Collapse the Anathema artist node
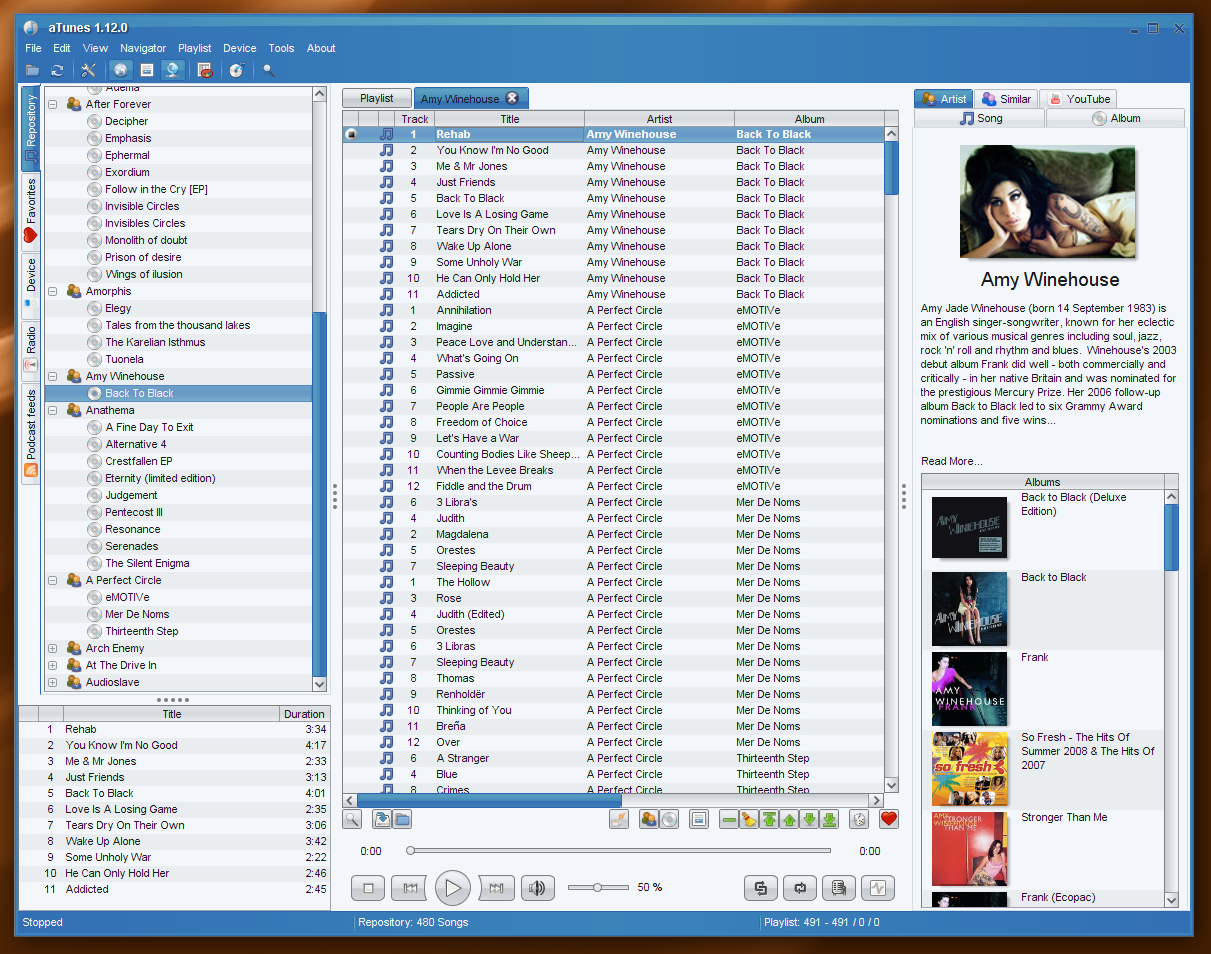 [53, 410]
